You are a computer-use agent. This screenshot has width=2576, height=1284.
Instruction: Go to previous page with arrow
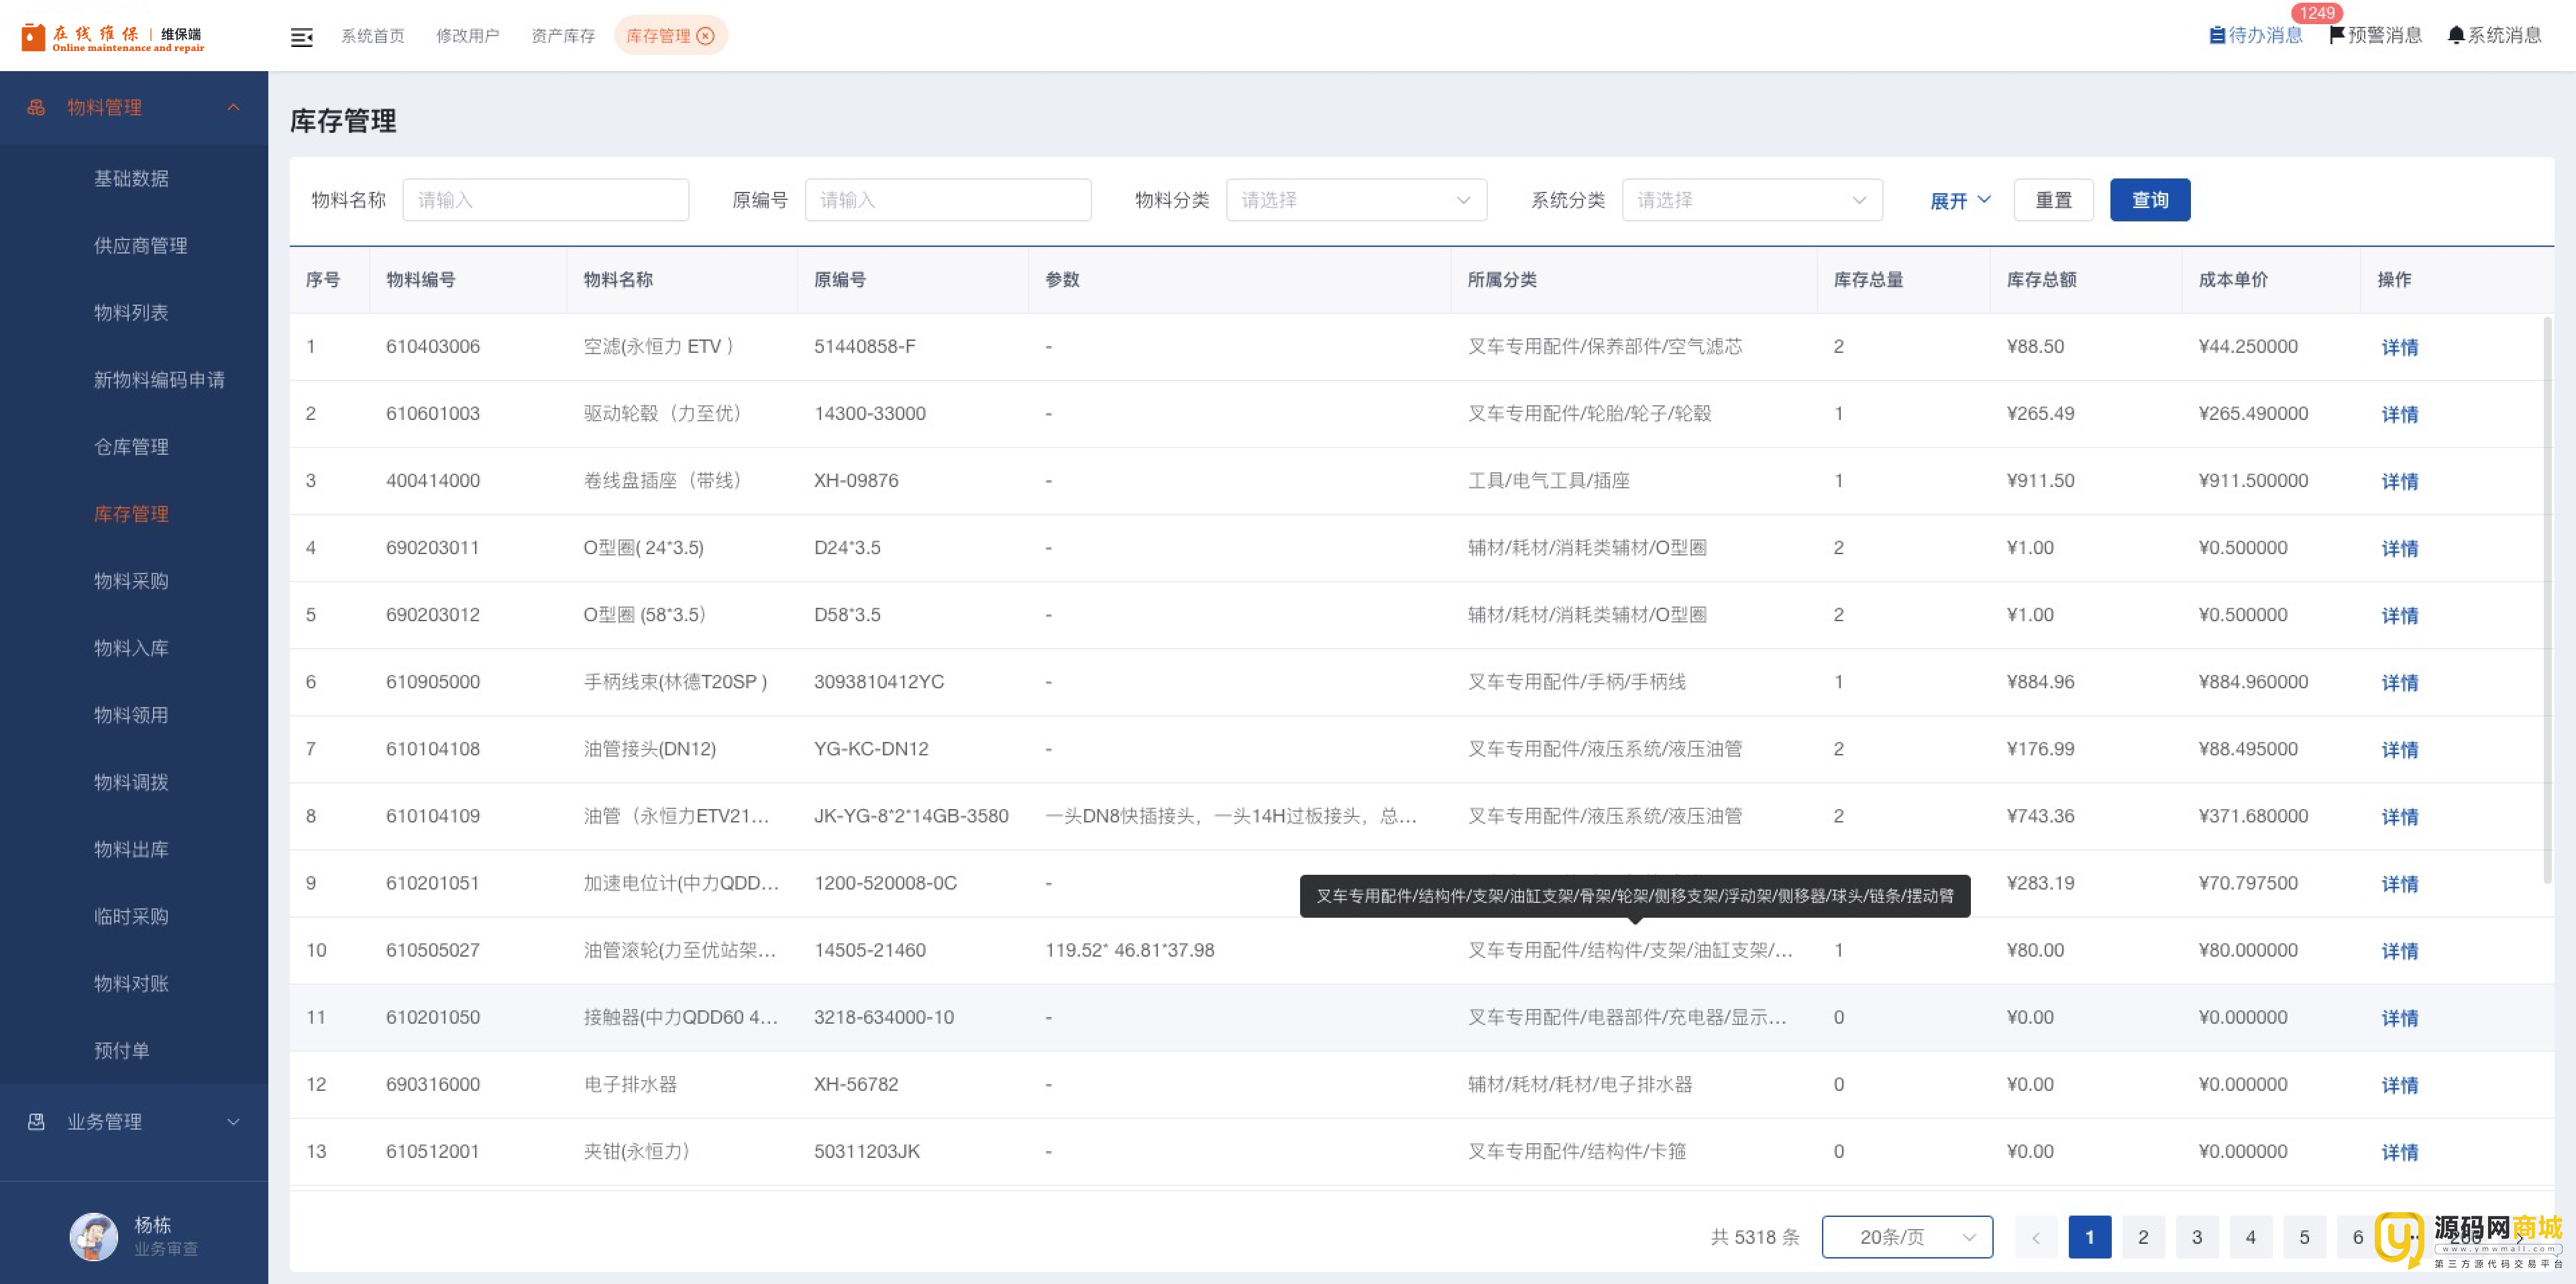2035,1237
